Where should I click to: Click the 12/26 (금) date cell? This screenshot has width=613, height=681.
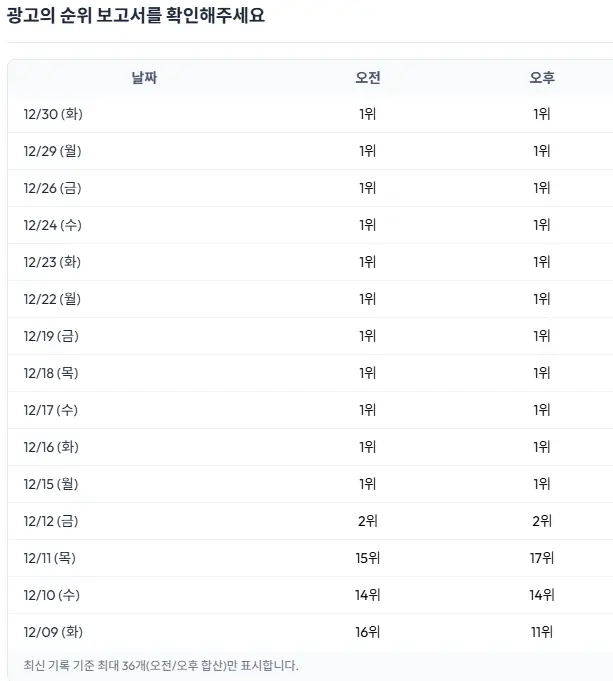pos(52,188)
